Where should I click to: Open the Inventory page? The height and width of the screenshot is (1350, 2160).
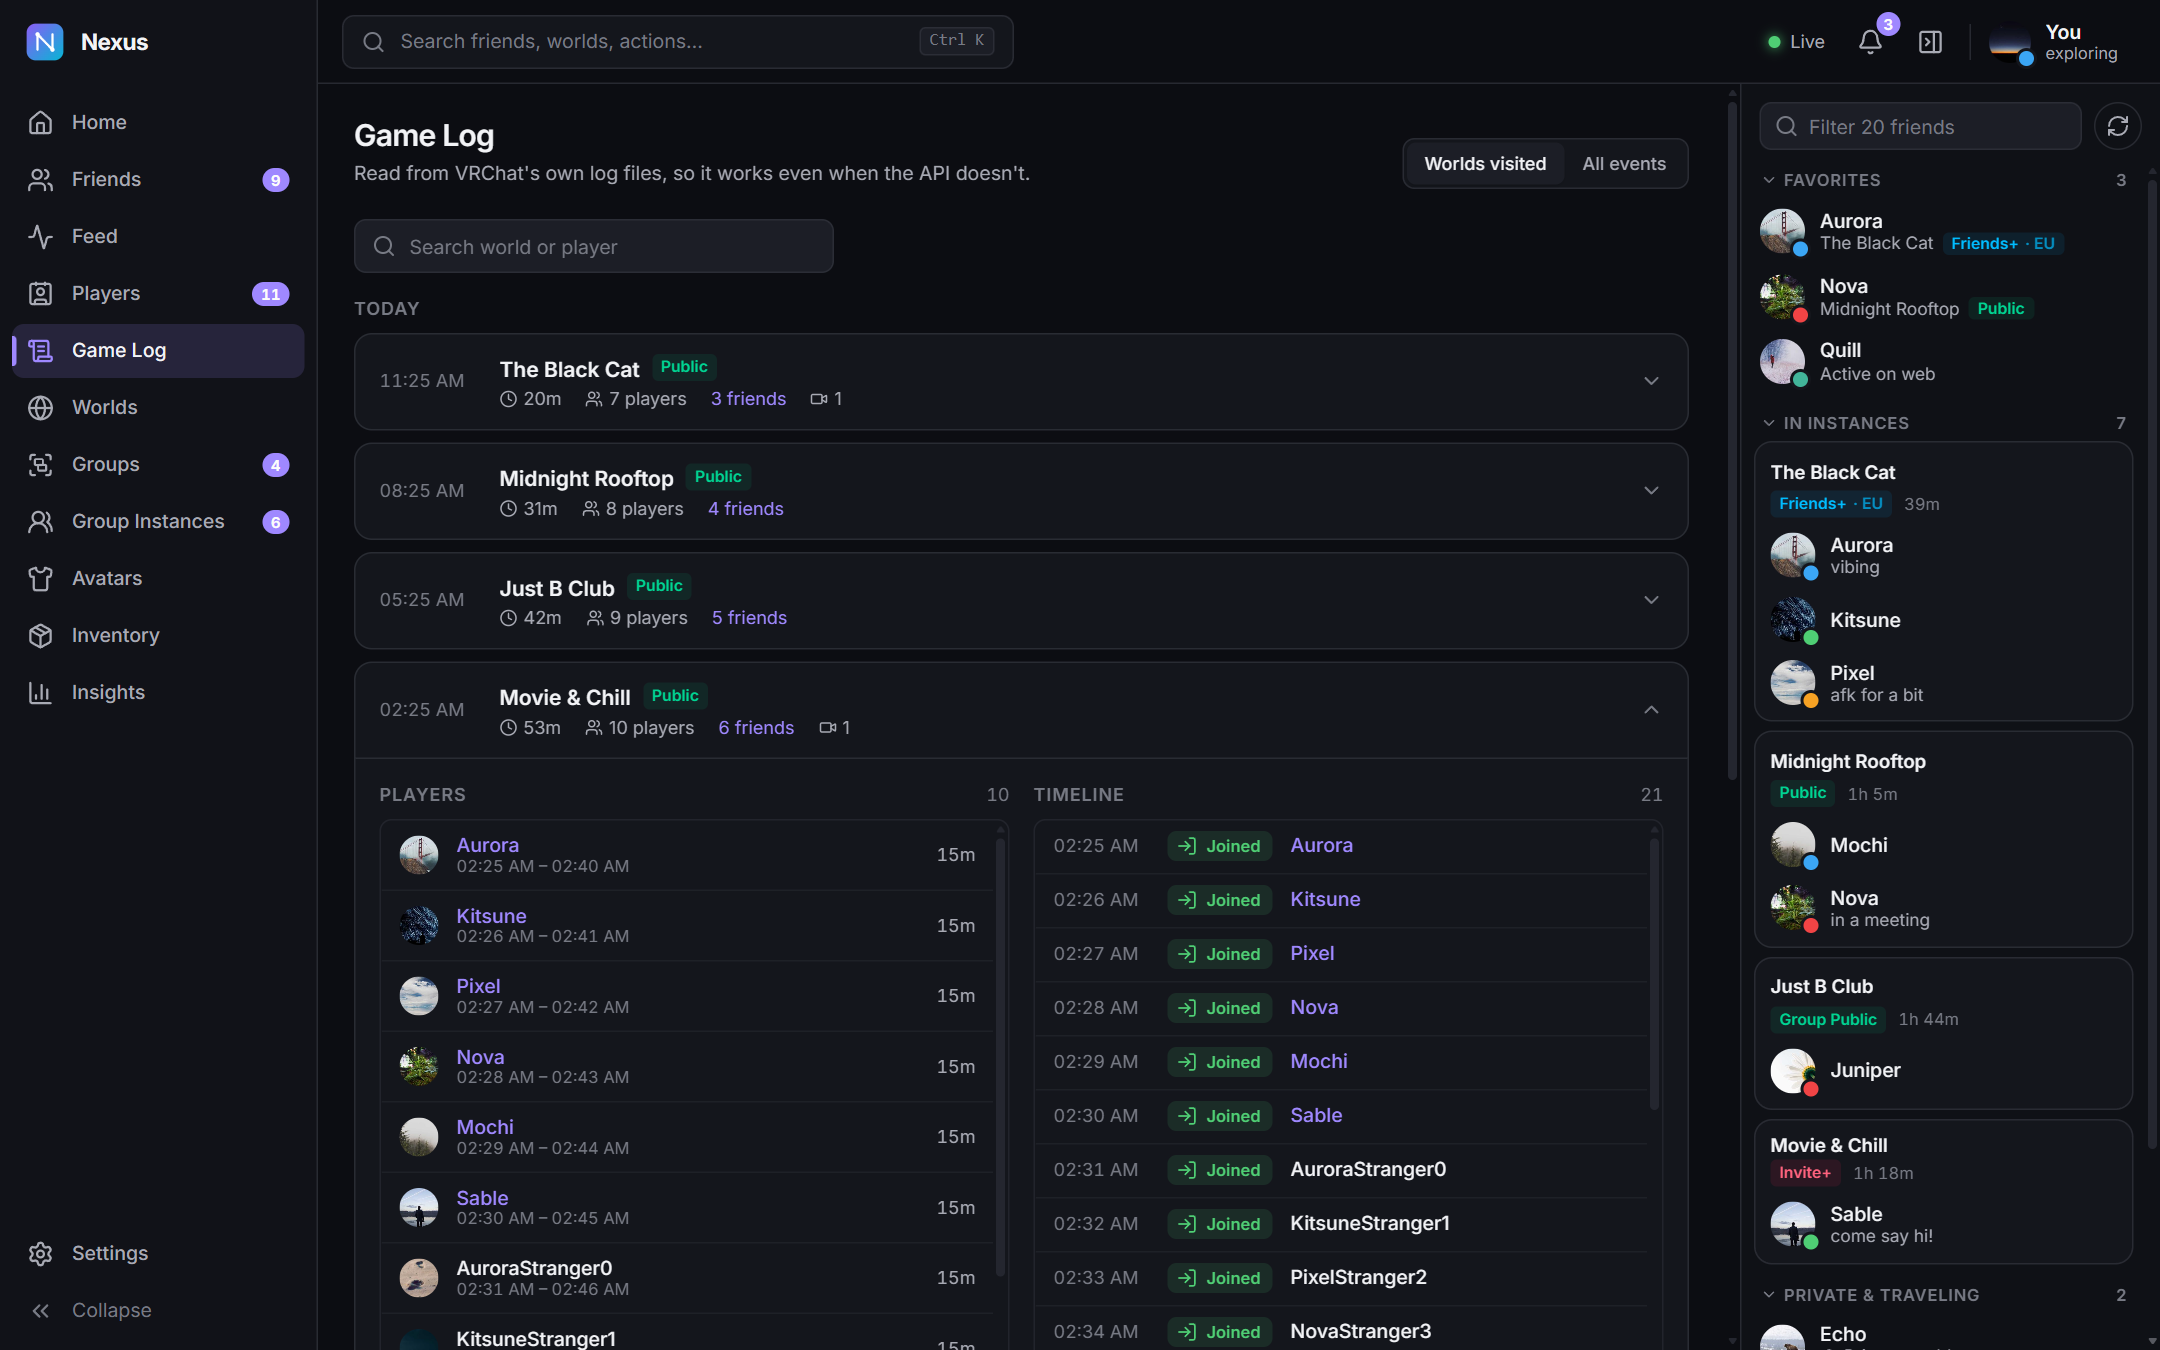pos(158,635)
